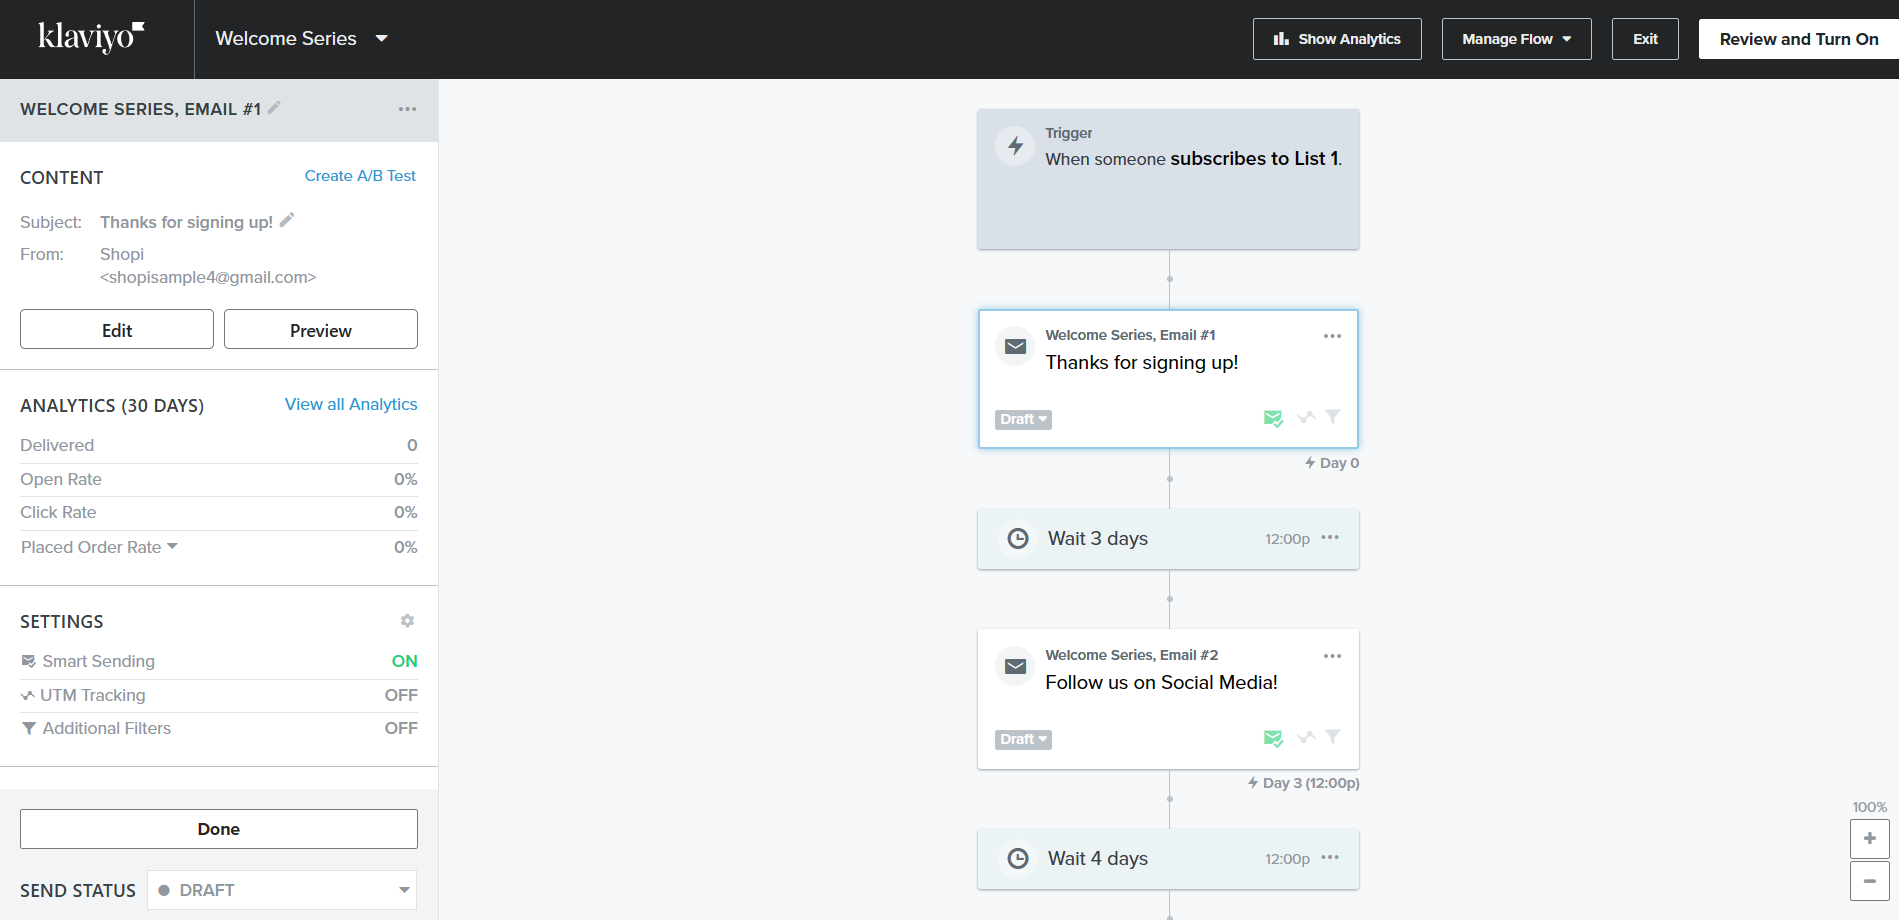Click the 'Day 0' label under Email #1
1899x920 pixels.
point(1332,463)
